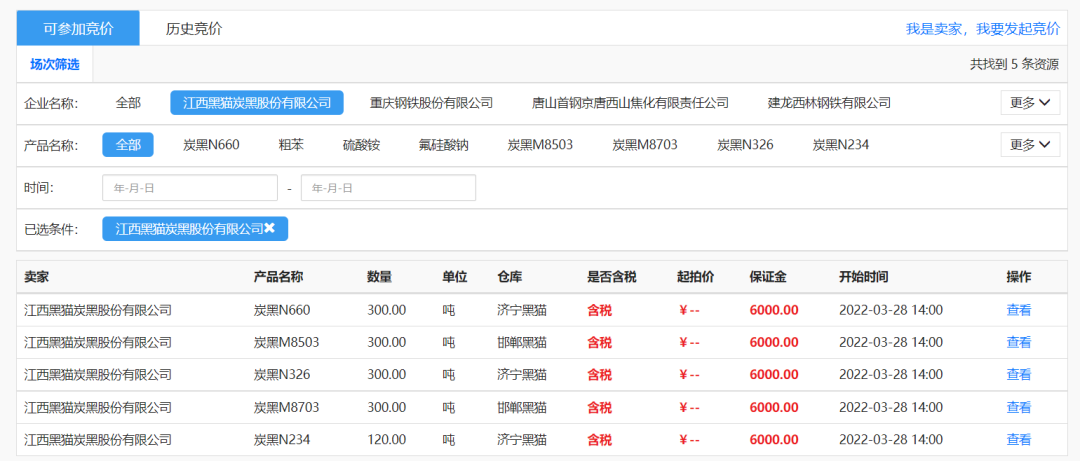Select company 江西黑猫炭黑股份有限公司 filter option
Screen dimensions: 1080x461
257,103
